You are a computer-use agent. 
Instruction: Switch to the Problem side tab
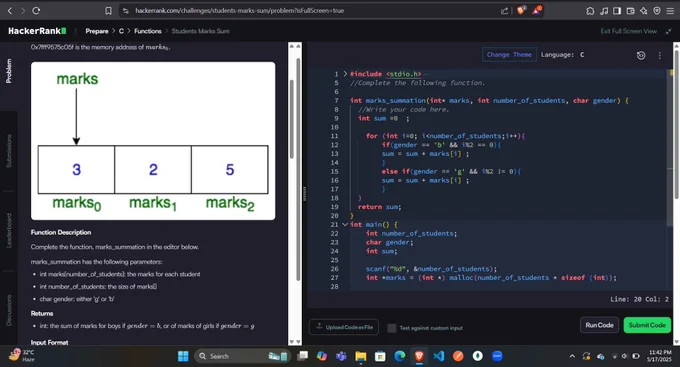click(x=9, y=71)
